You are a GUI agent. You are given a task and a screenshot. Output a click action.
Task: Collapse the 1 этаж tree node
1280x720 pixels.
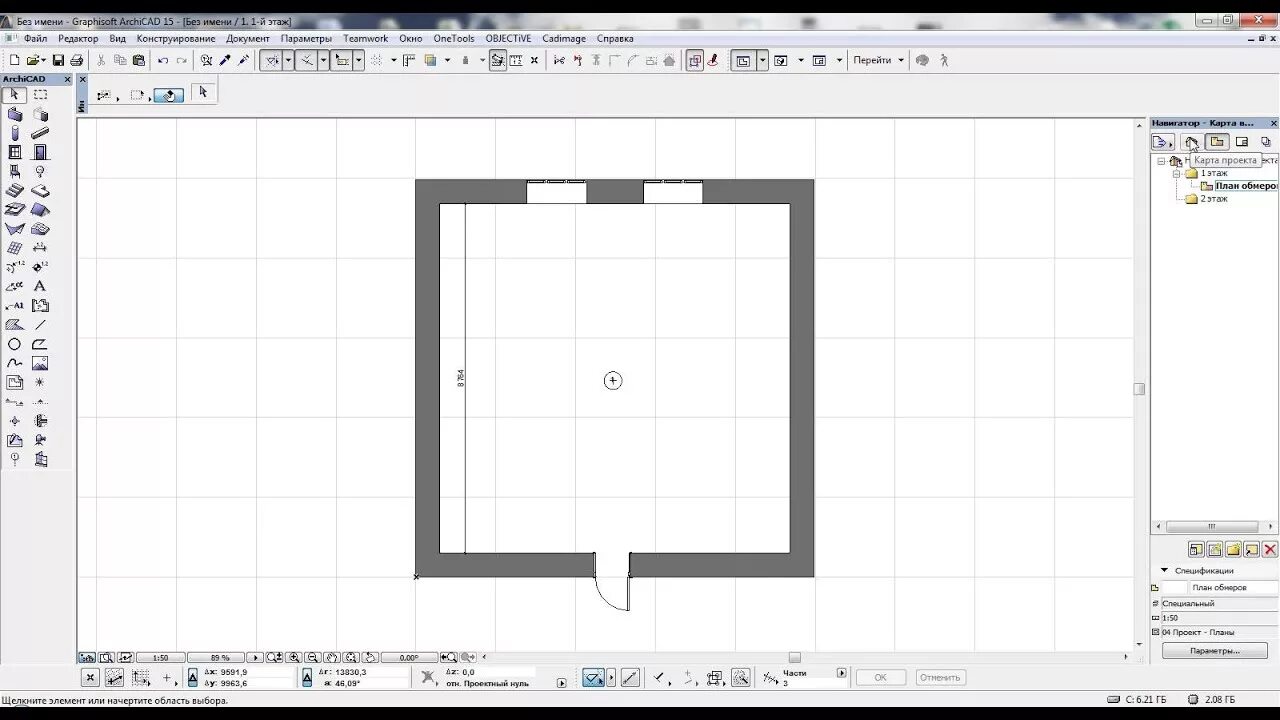click(x=1177, y=173)
